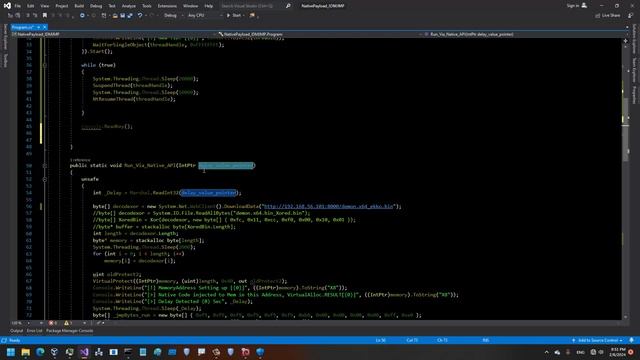Open the Output panel tab
Image resolution: width=640 pixels, height=360 pixels.
(x=17, y=331)
